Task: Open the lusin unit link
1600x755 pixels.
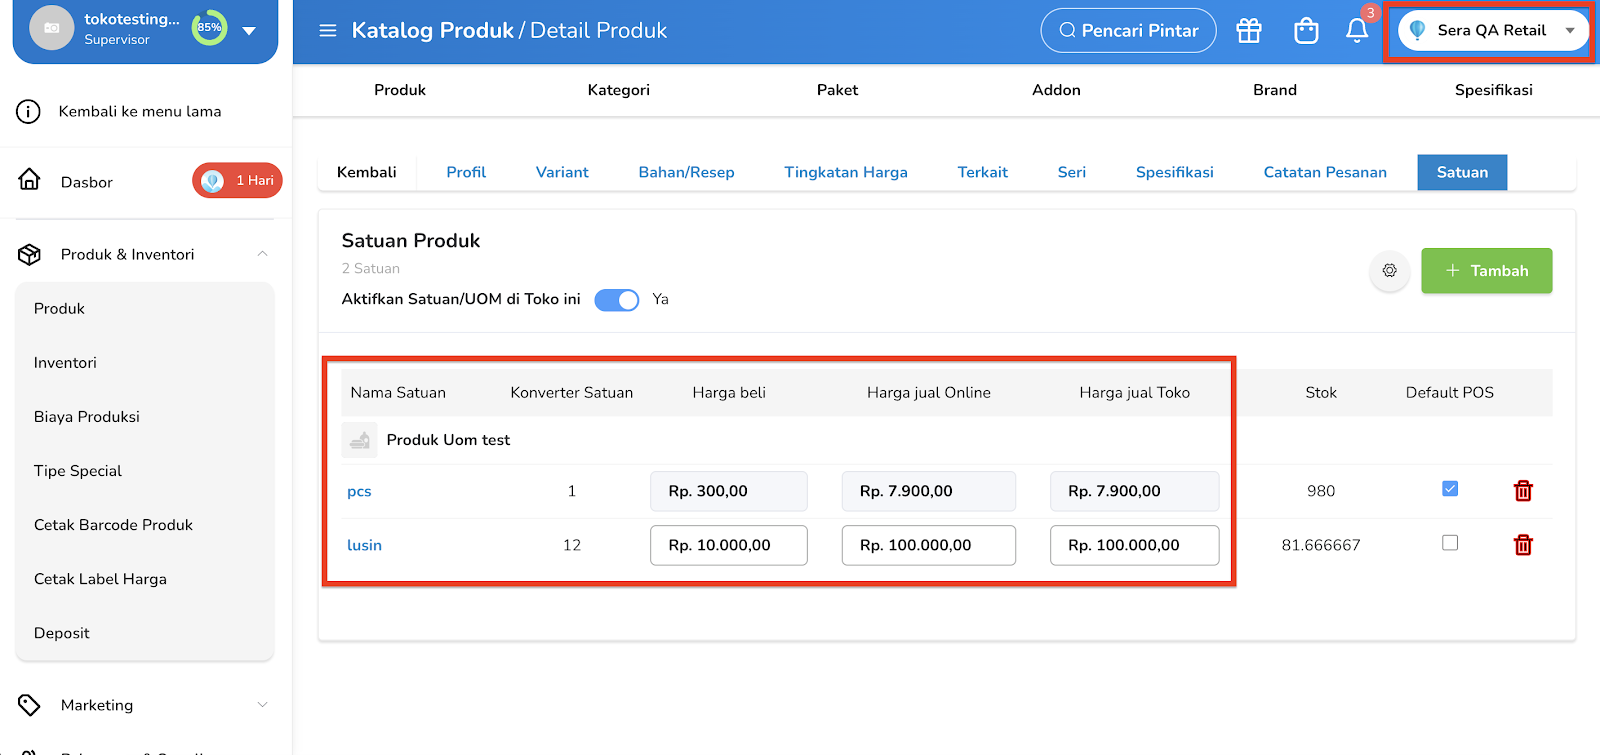Action: click(364, 545)
